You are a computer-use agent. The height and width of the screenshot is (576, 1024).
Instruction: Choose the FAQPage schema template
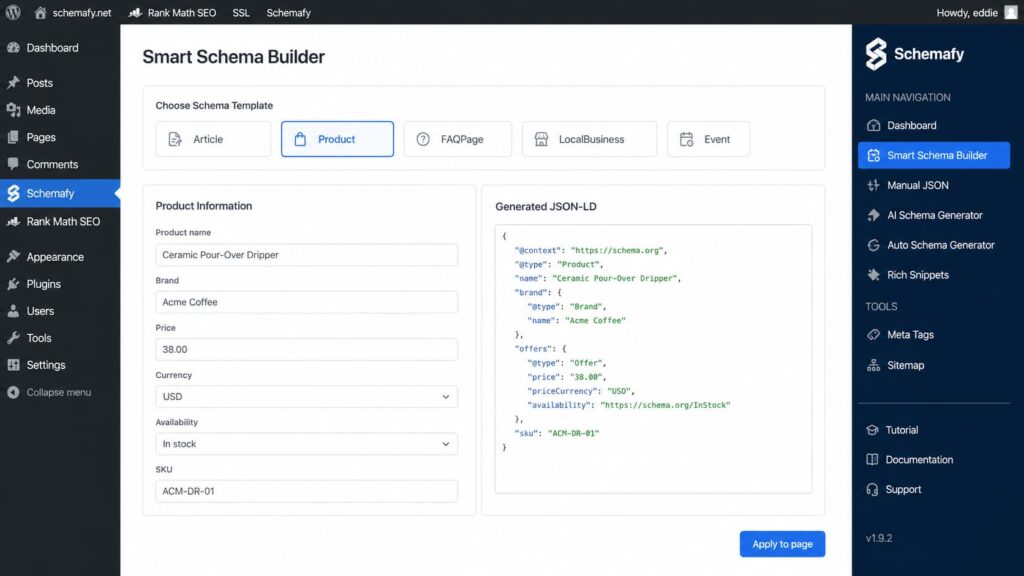(x=458, y=139)
